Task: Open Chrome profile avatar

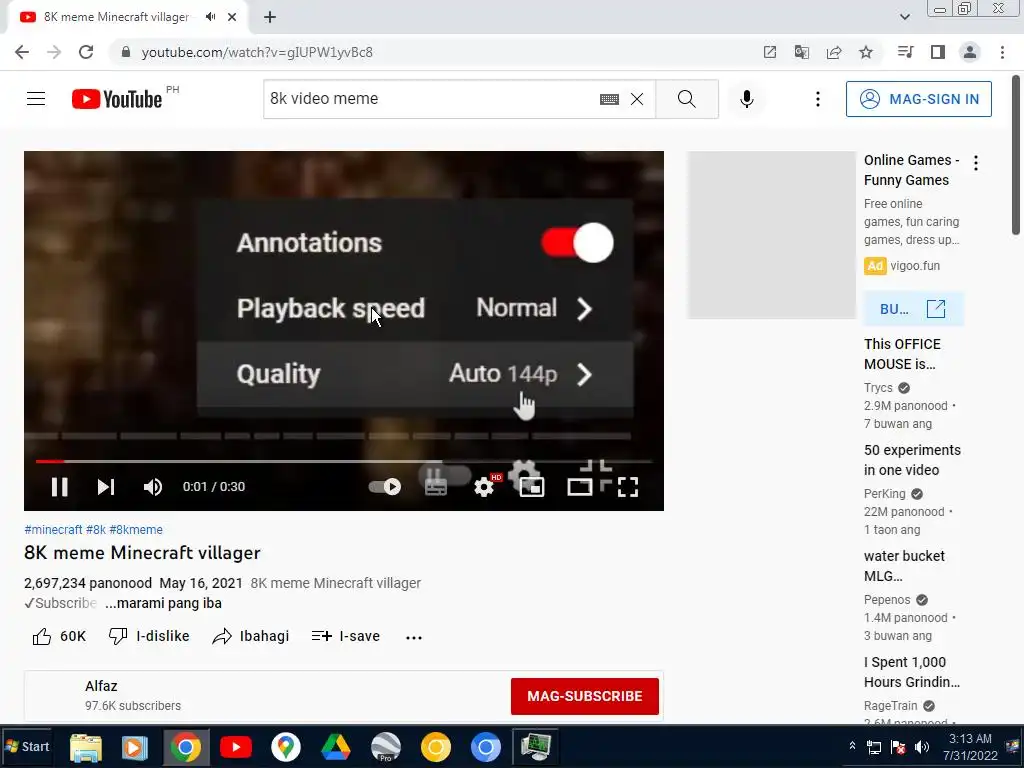Action: tap(970, 52)
